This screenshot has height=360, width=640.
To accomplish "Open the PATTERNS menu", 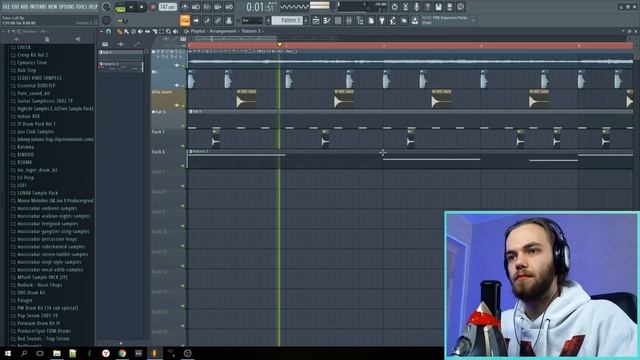I will pyautogui.click(x=38, y=7).
